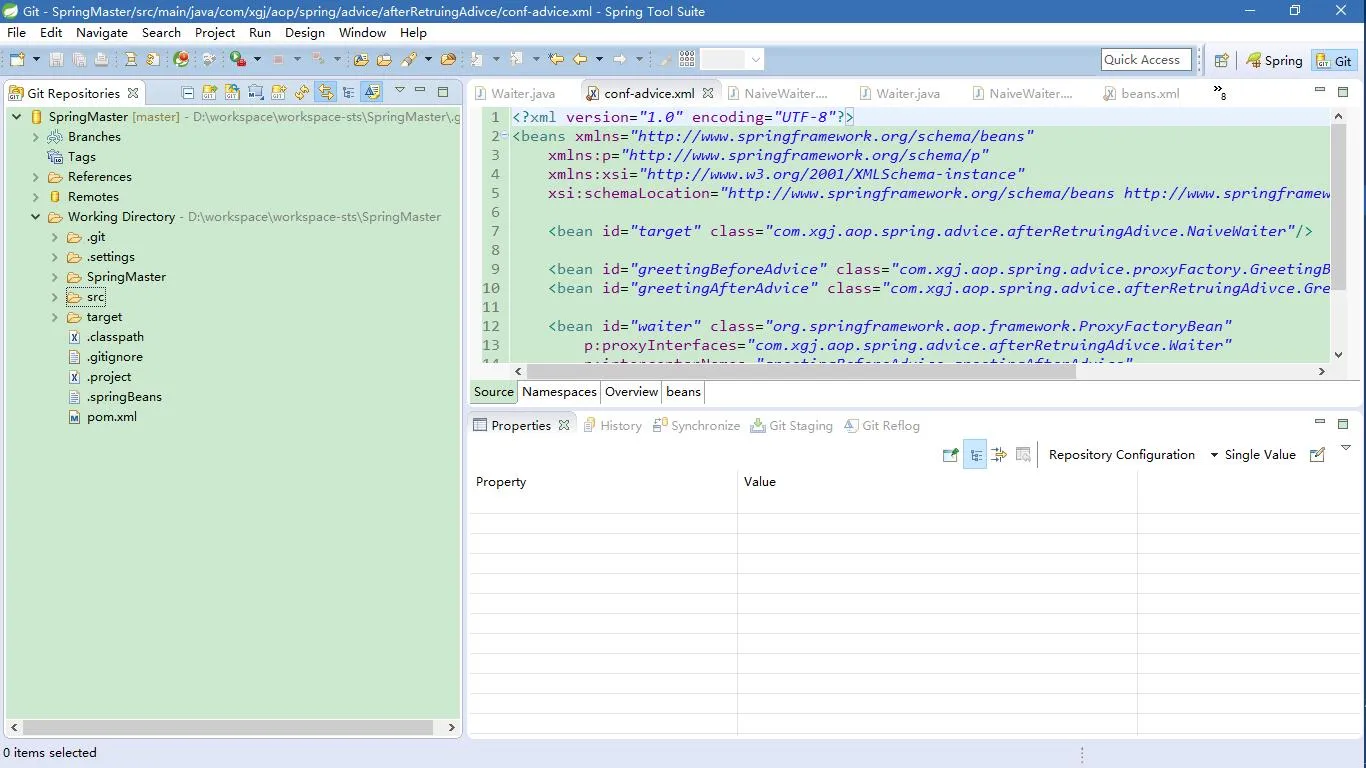Image resolution: width=1366 pixels, height=768 pixels.
Task: Collapse all in Git Repositories view
Action: click(187, 92)
